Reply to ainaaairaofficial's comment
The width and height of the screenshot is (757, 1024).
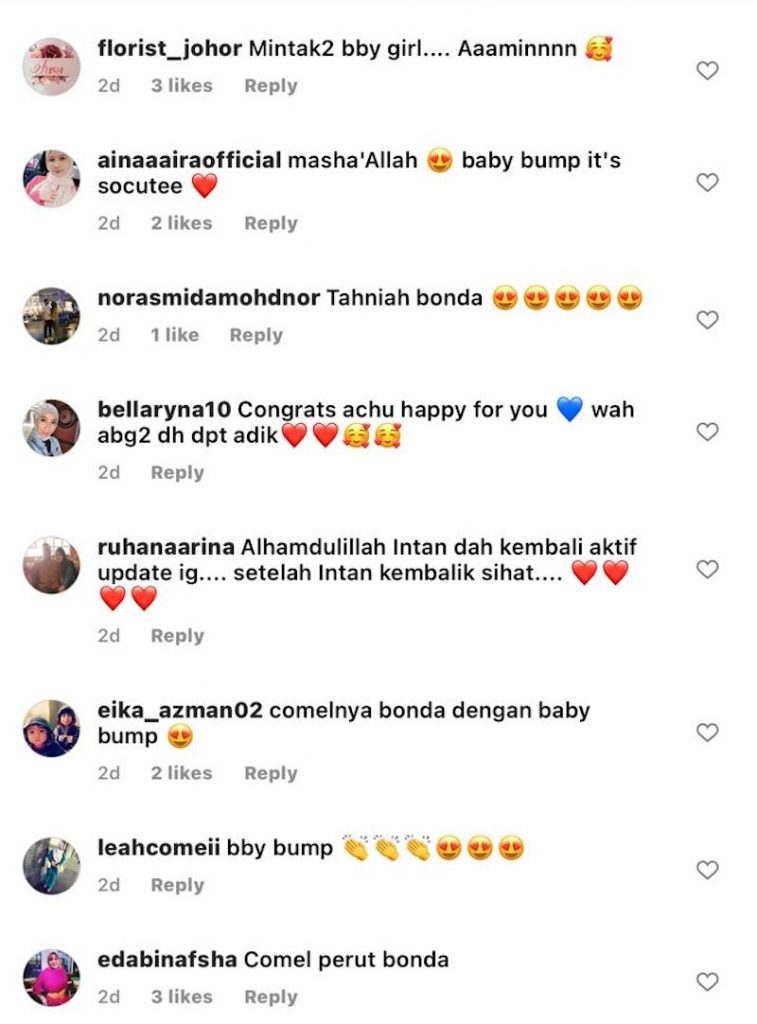click(270, 223)
